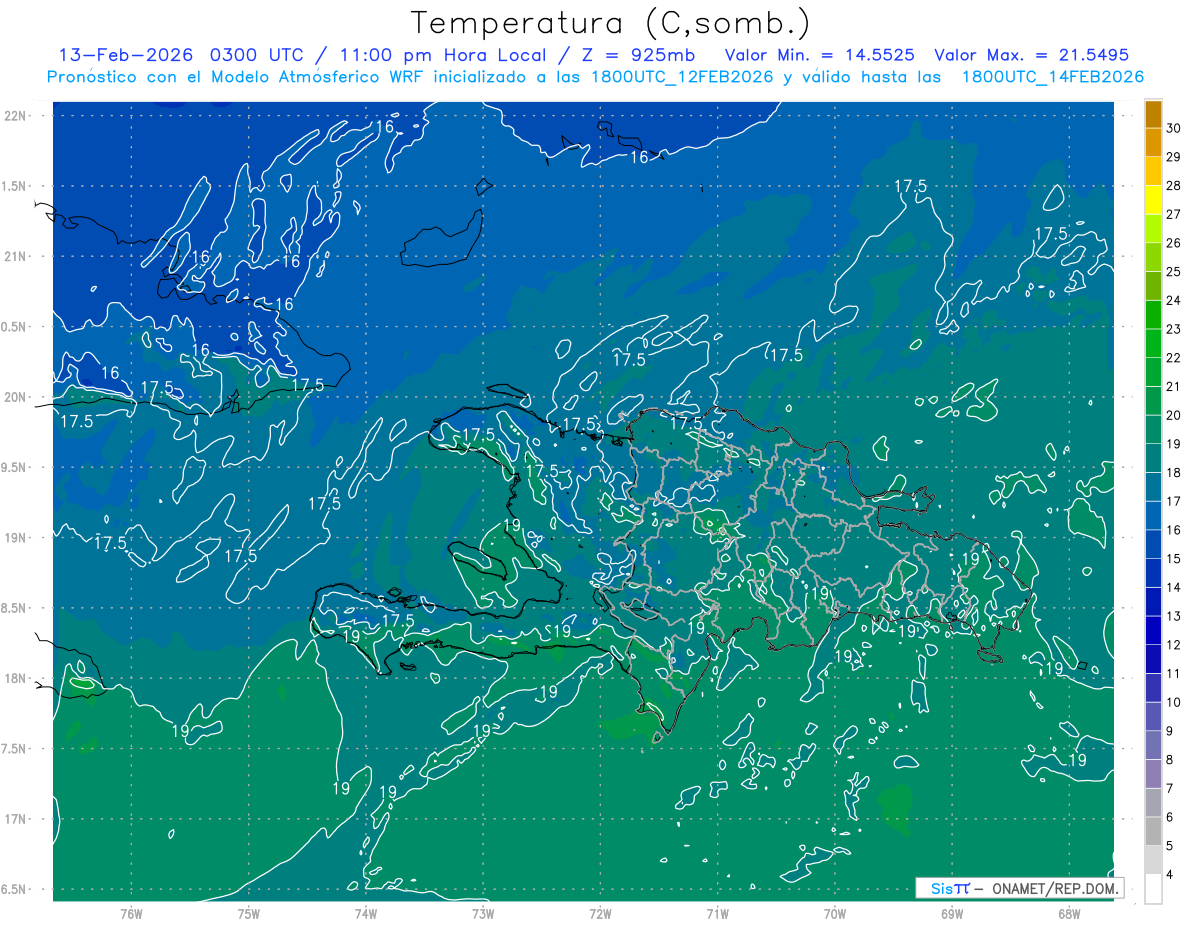Click the '7.5N' latitude axis label

(x=15, y=749)
